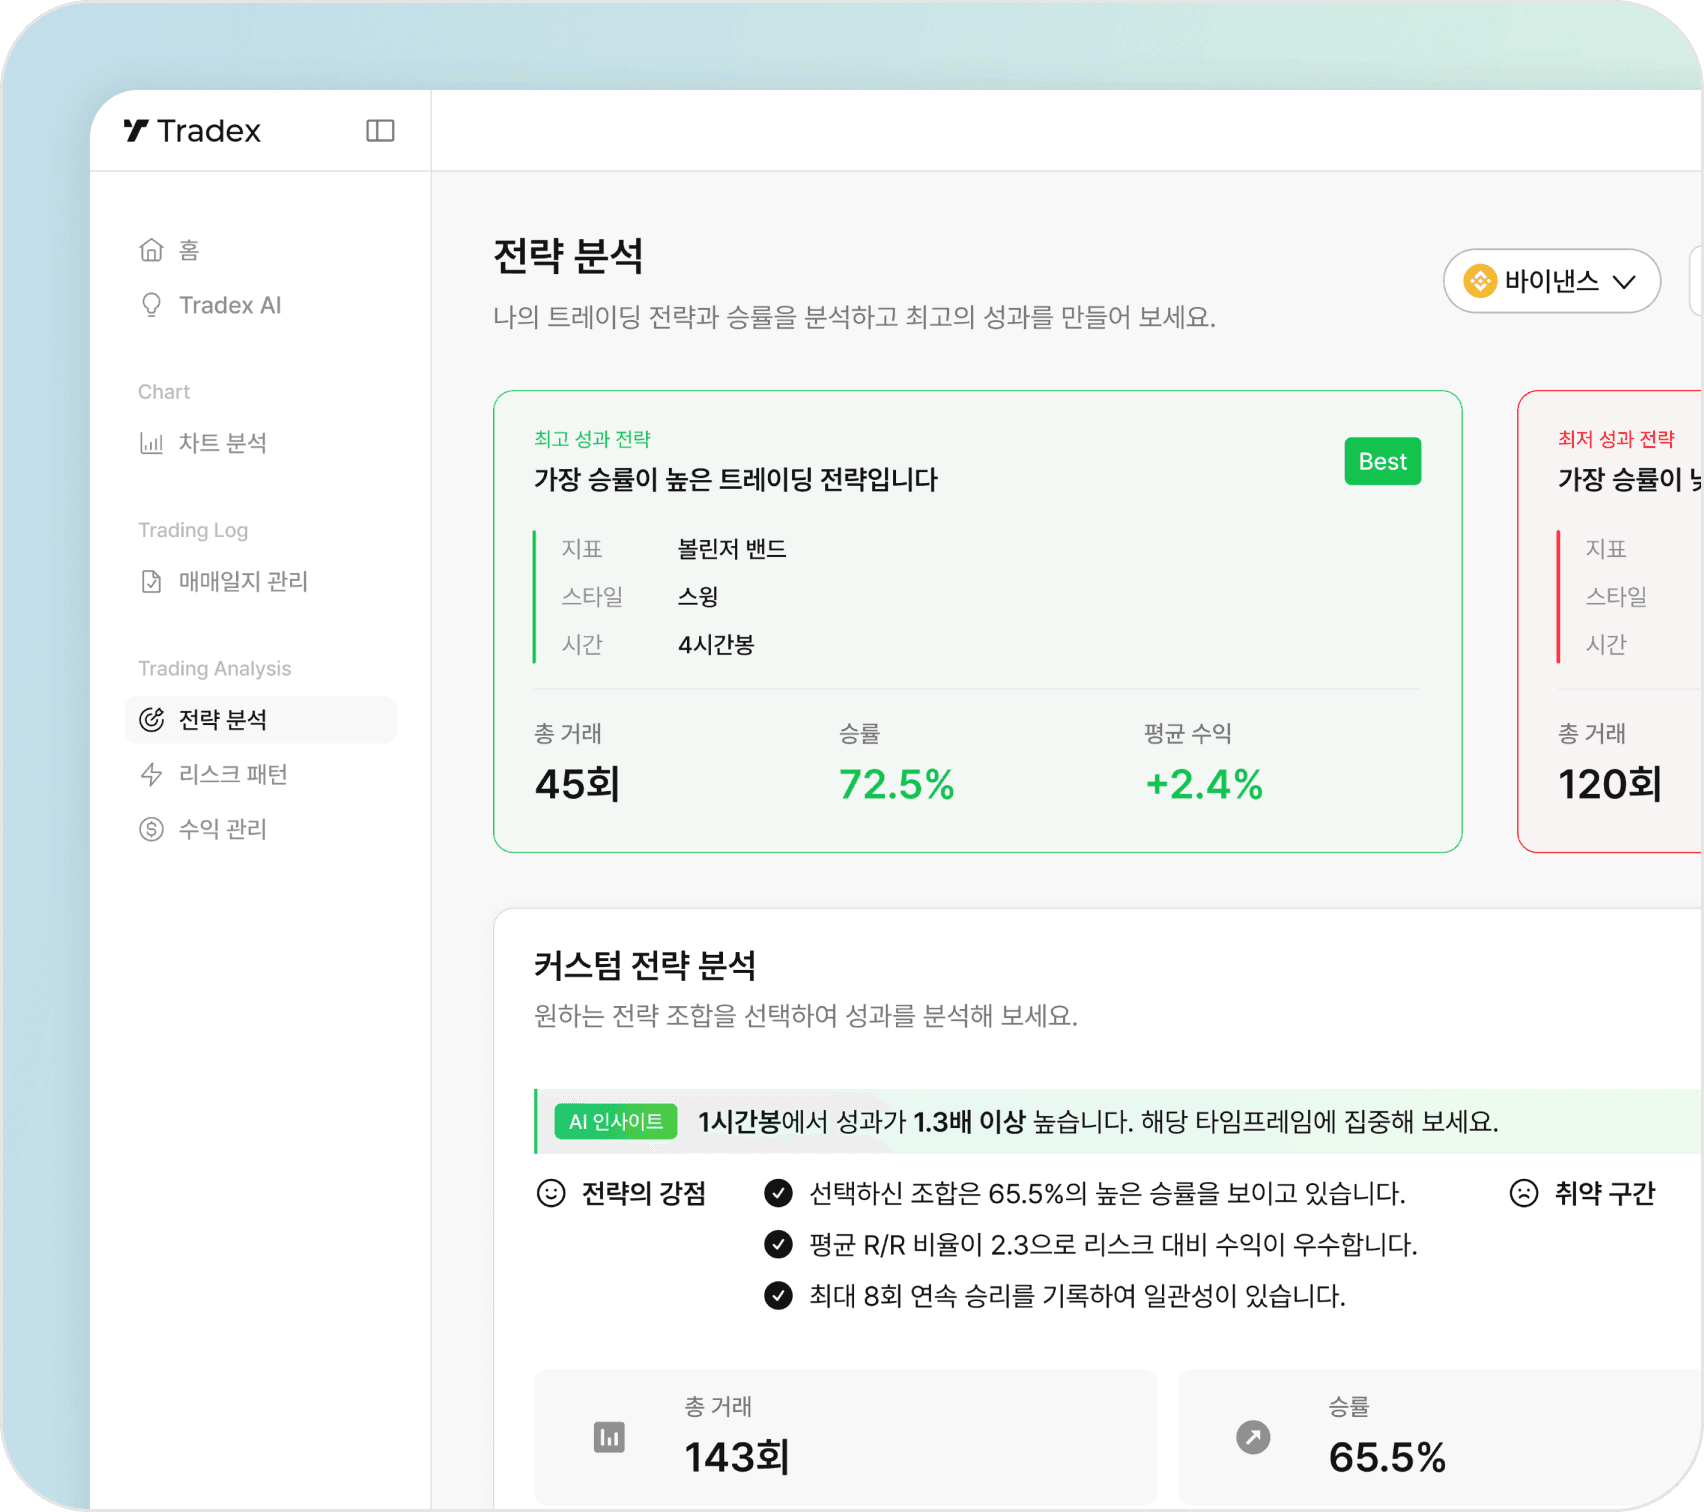Open Tradex AI from sidebar
This screenshot has height=1512, width=1704.
pyautogui.click(x=261, y=305)
